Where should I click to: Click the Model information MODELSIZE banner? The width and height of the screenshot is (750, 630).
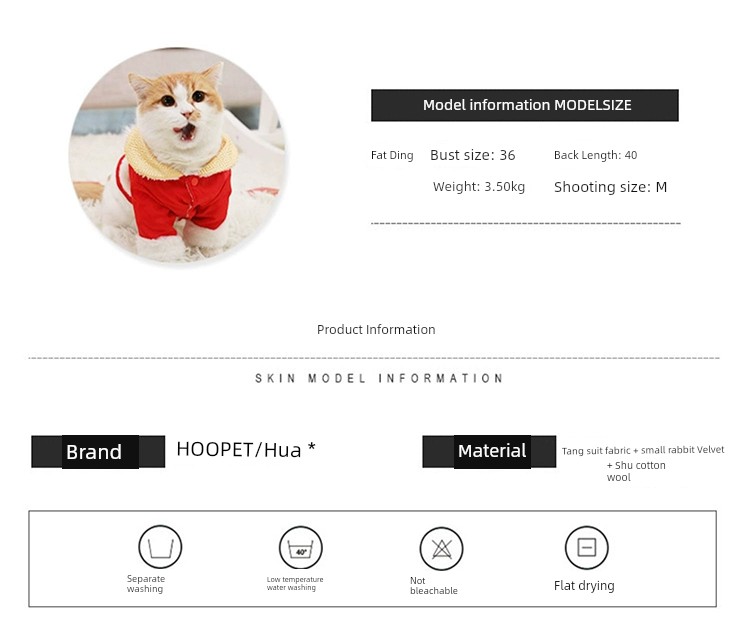(525, 105)
